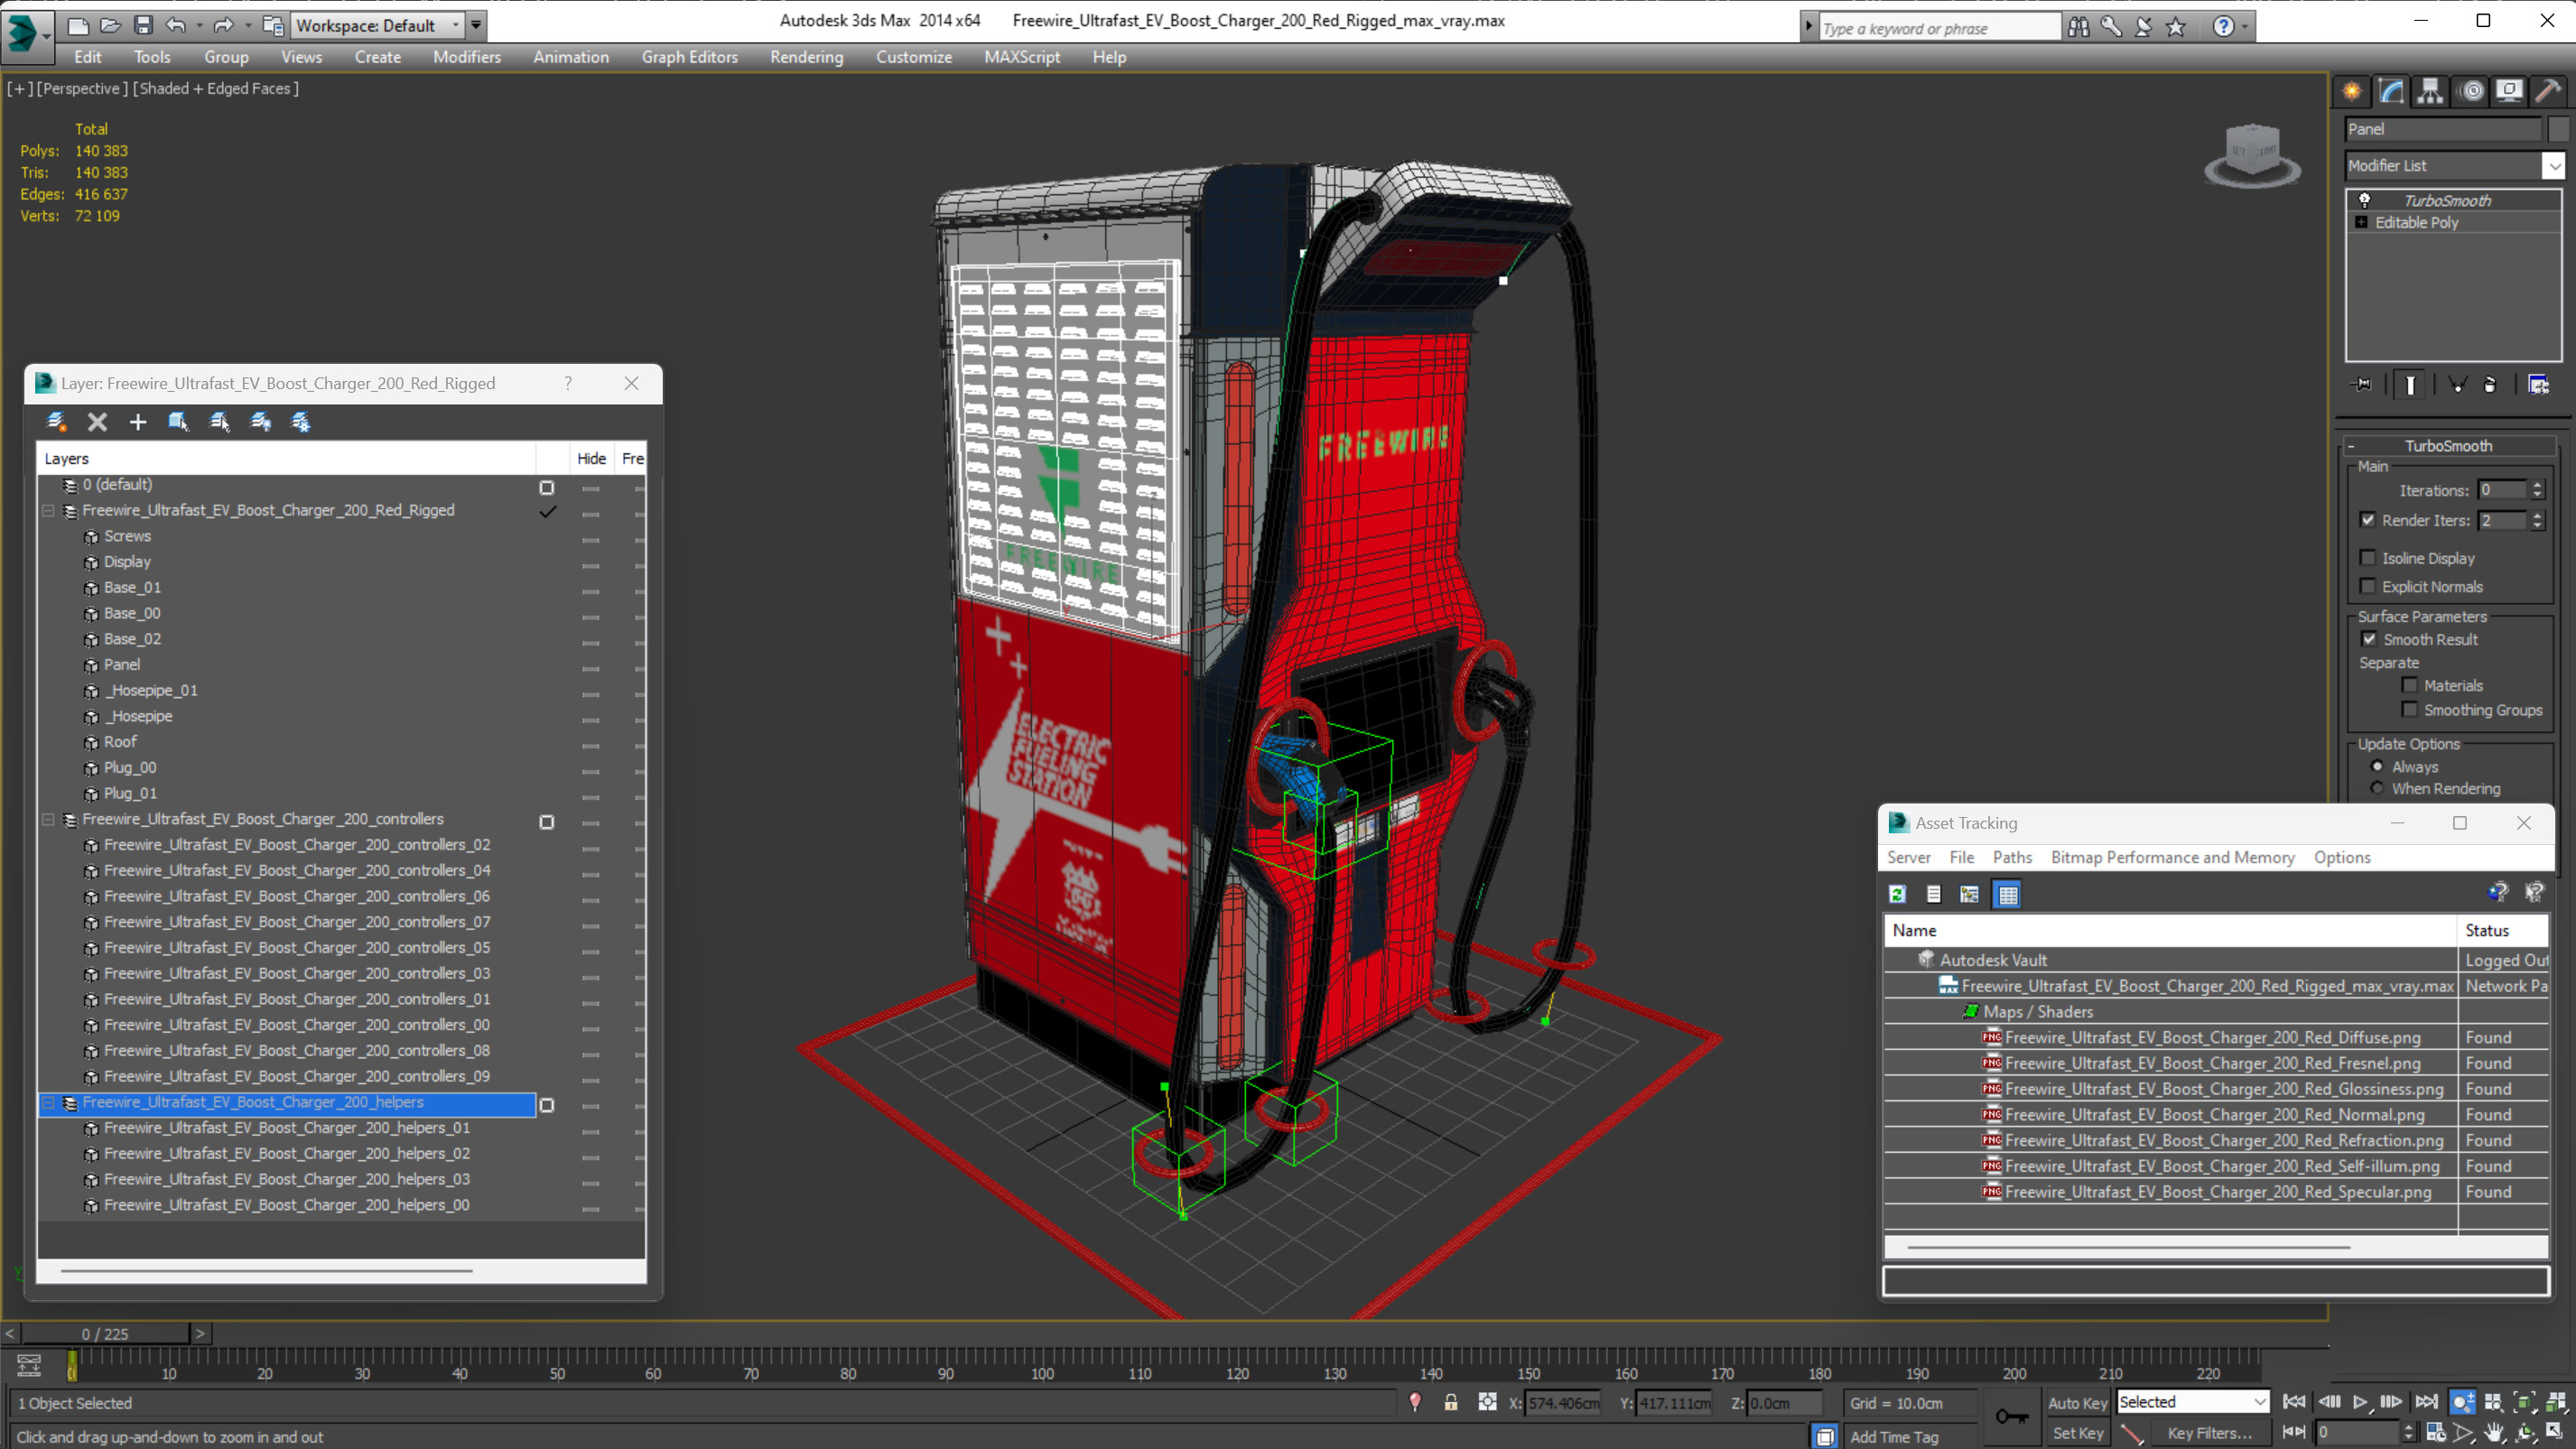Expand the Editable Poly modifier plus box

pyautogui.click(x=2362, y=222)
